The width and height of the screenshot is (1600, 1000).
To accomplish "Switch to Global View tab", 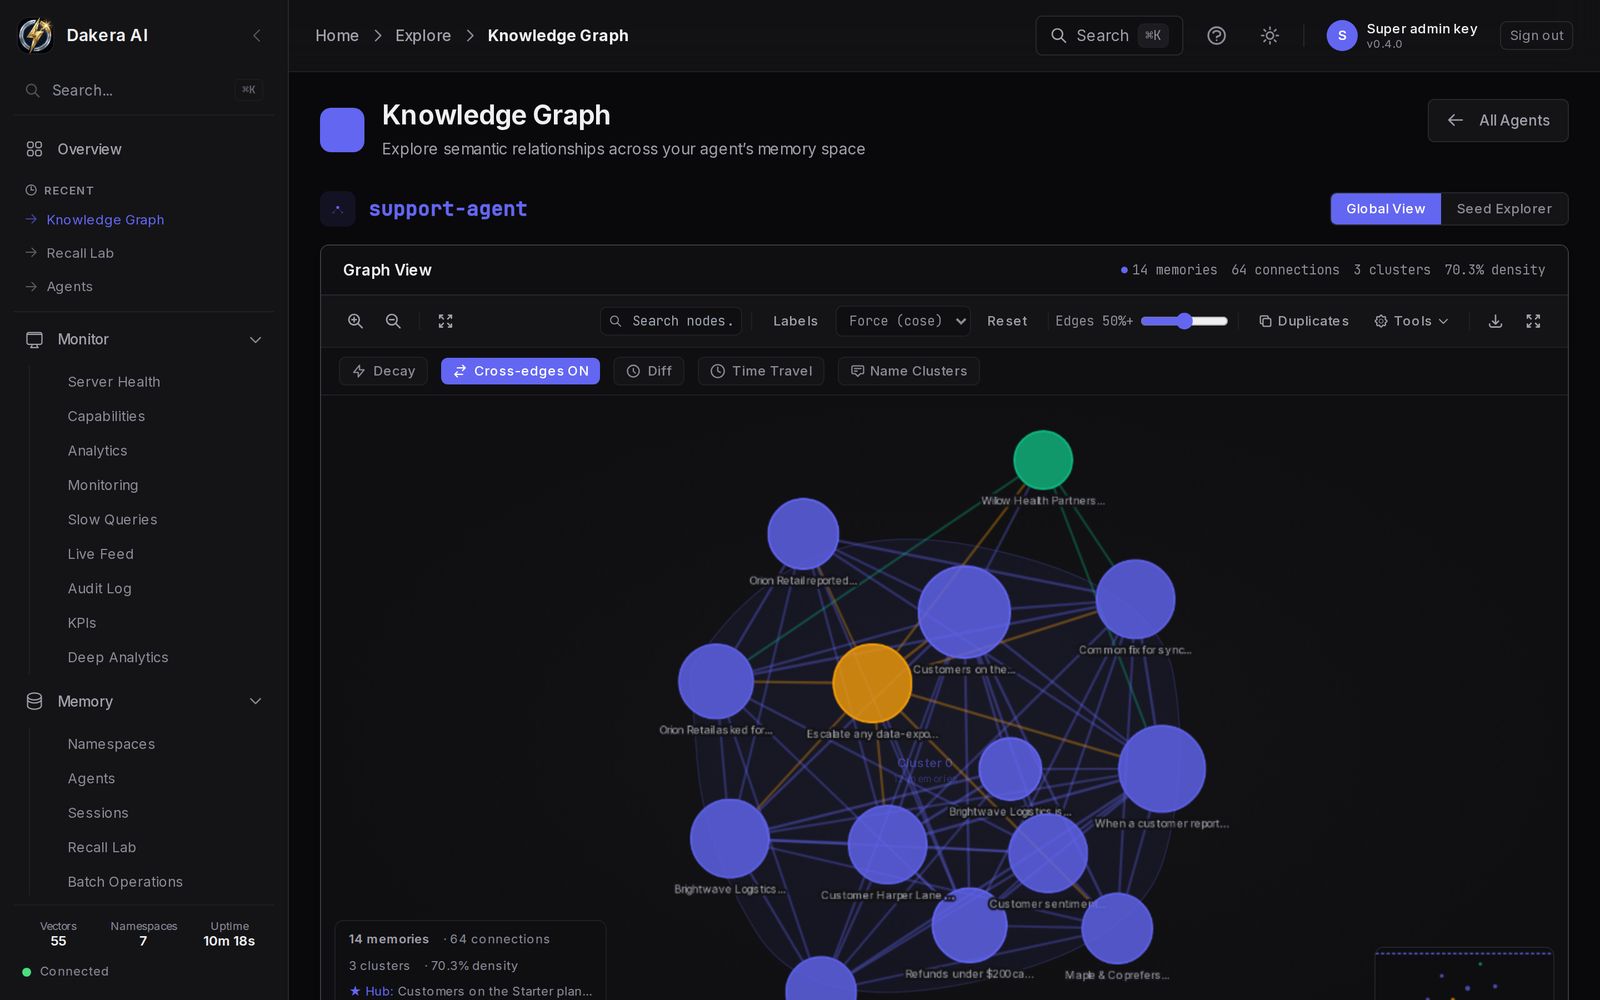I will tap(1385, 209).
